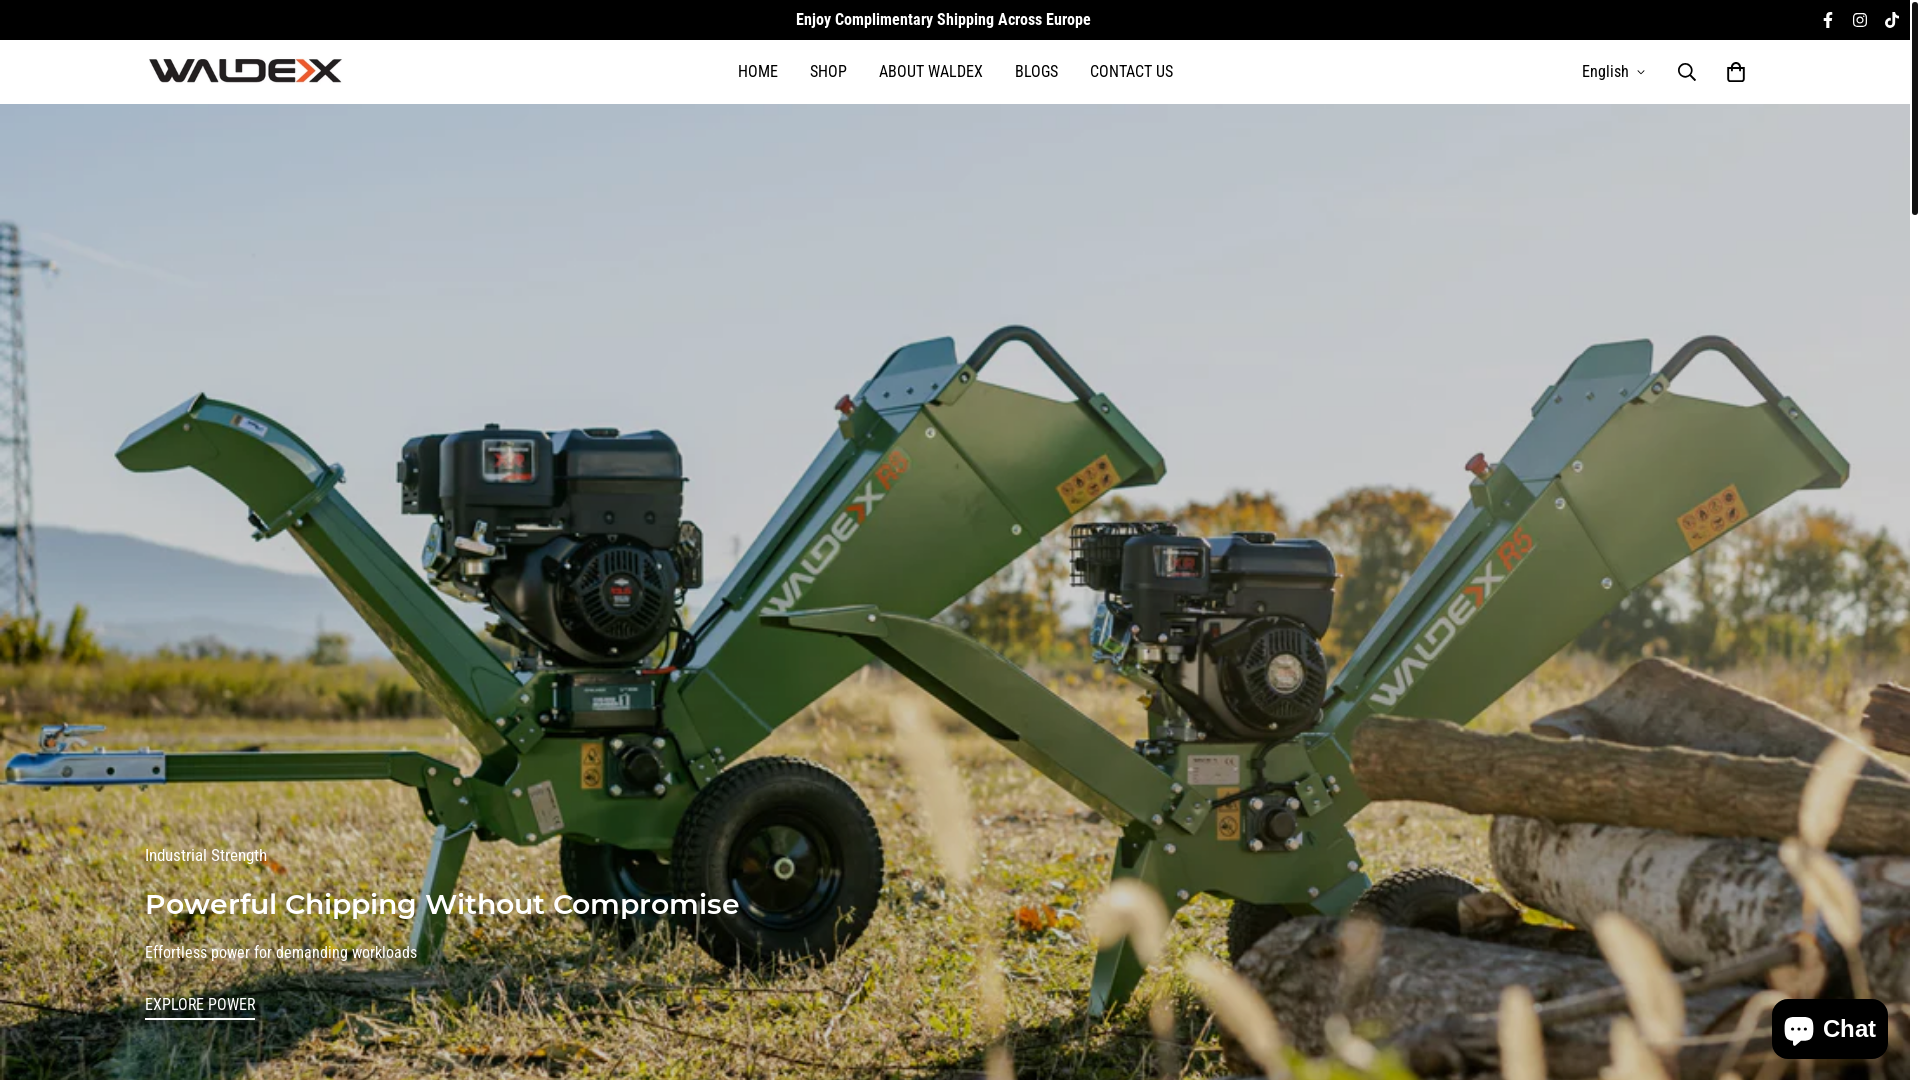Open the CONTACT US menu item
Viewport: 1920px width, 1080px height.
click(1131, 72)
